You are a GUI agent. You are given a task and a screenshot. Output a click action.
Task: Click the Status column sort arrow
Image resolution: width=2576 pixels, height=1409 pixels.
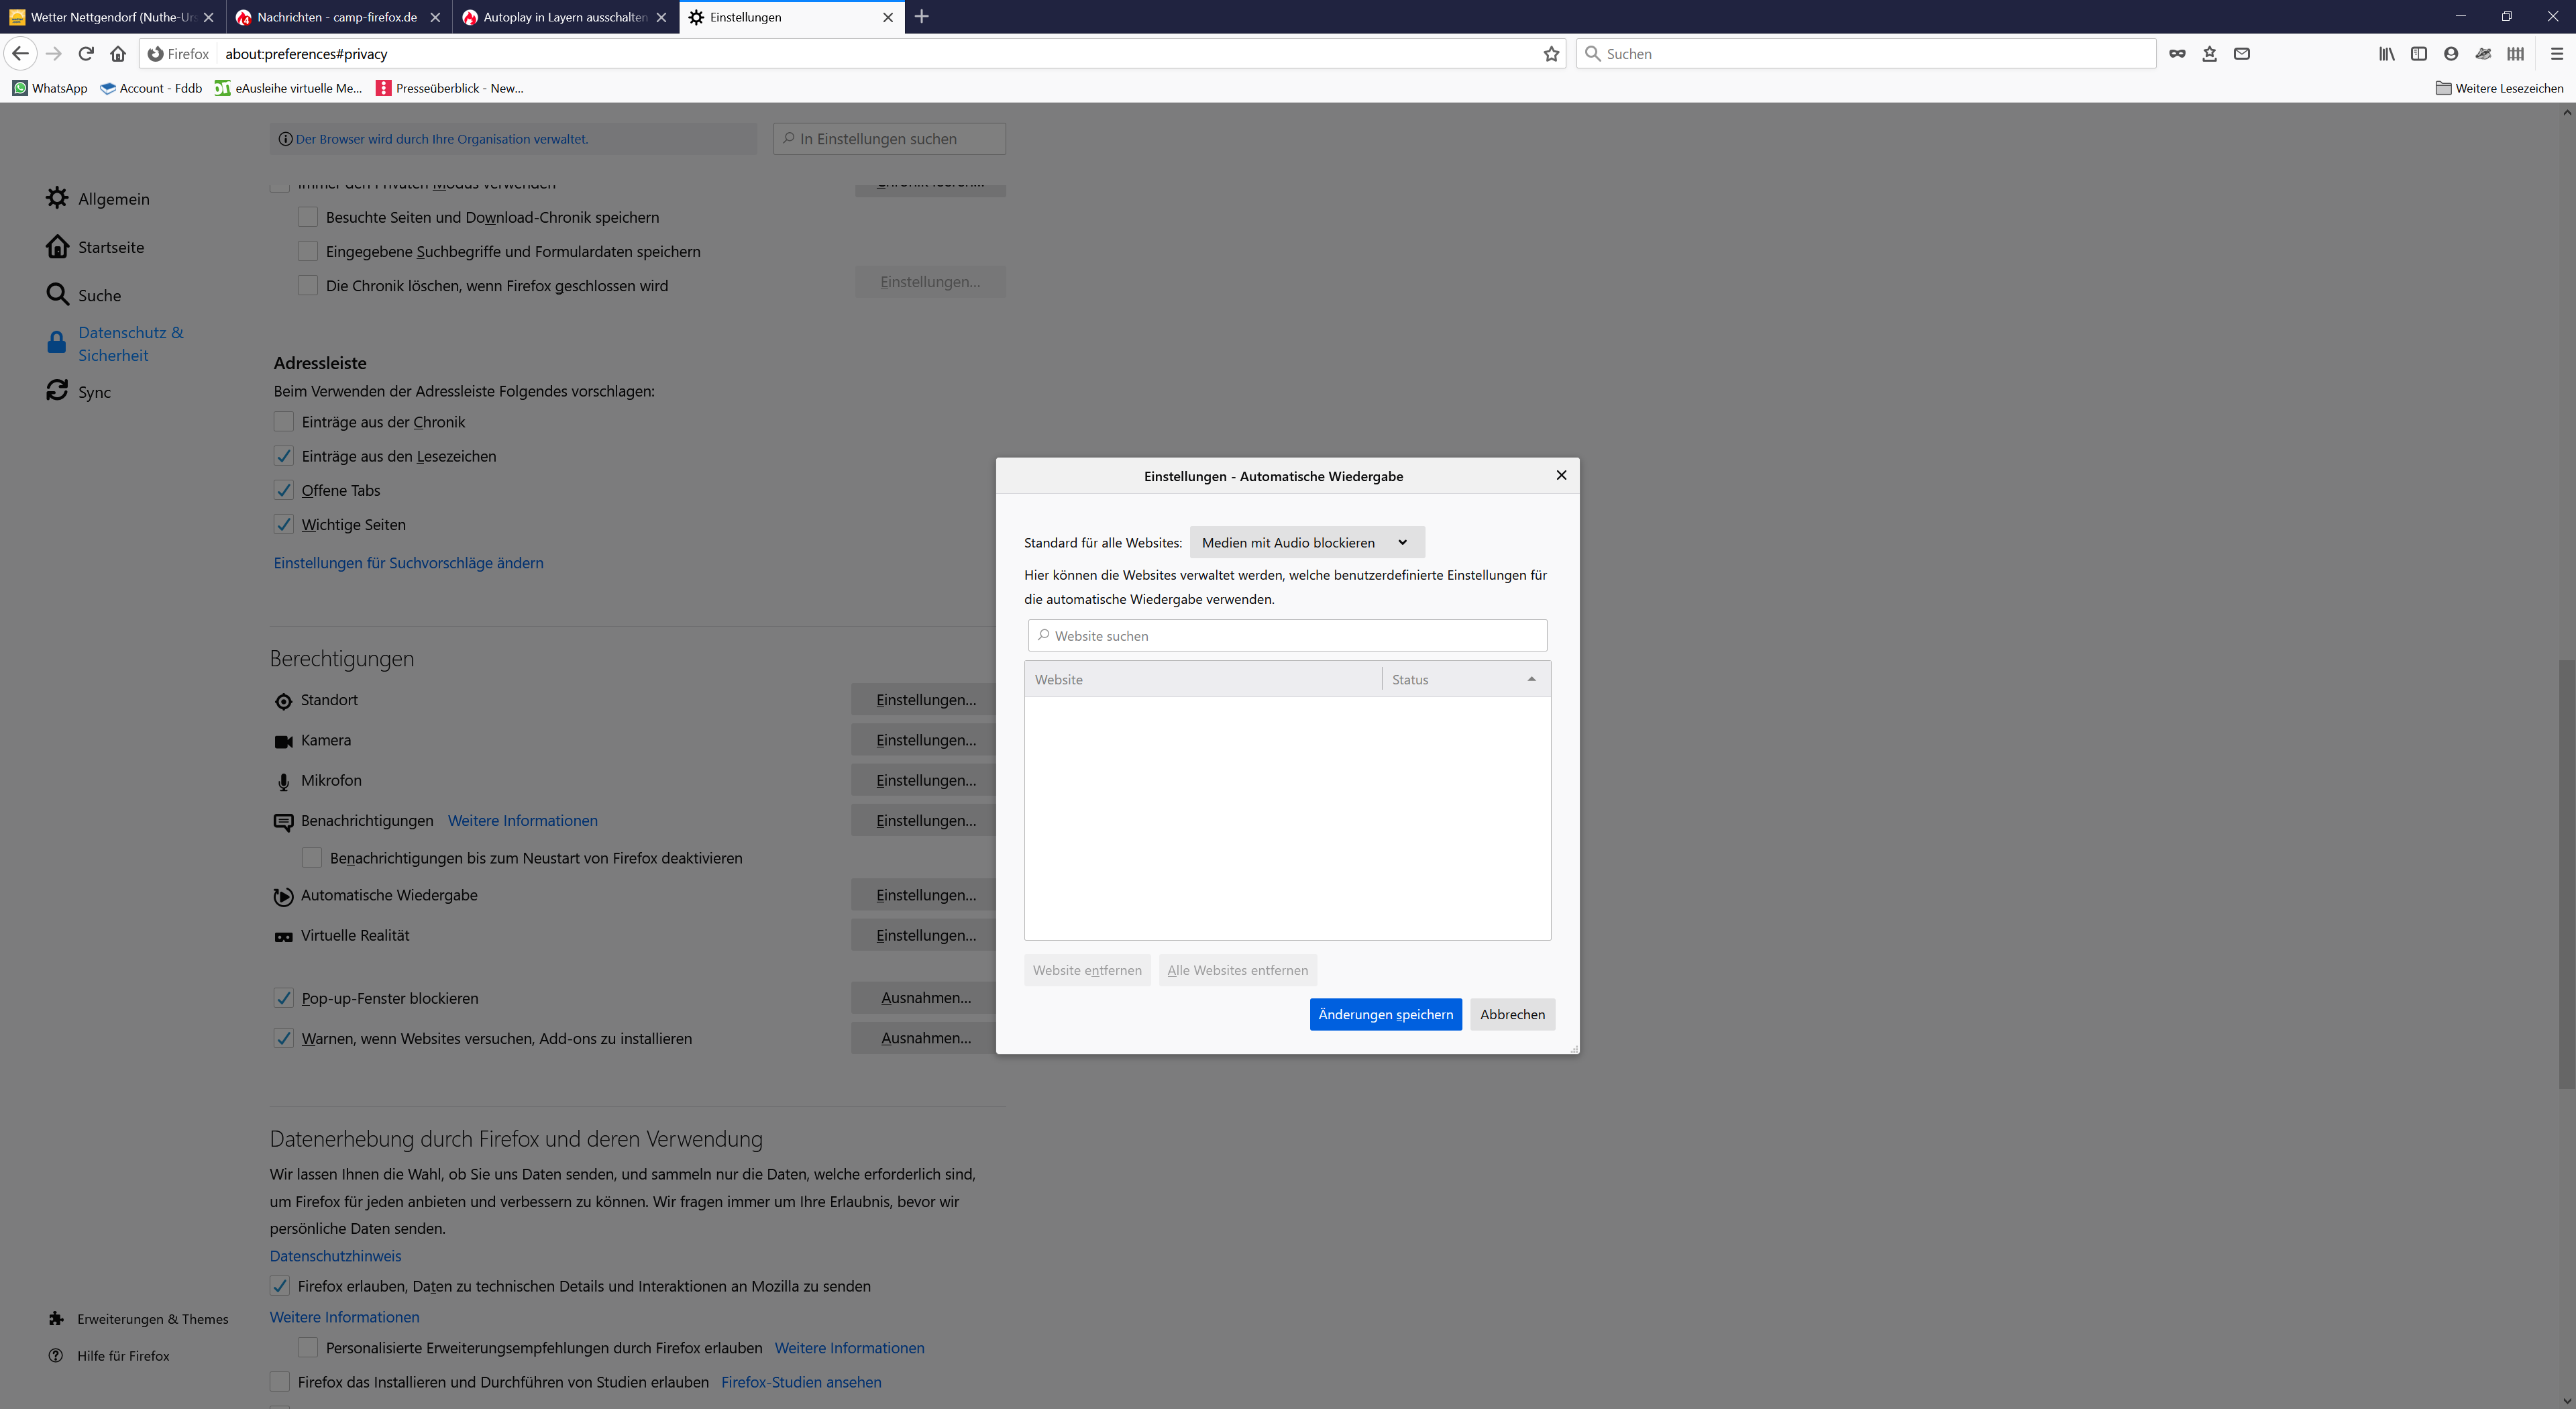pyautogui.click(x=1531, y=679)
